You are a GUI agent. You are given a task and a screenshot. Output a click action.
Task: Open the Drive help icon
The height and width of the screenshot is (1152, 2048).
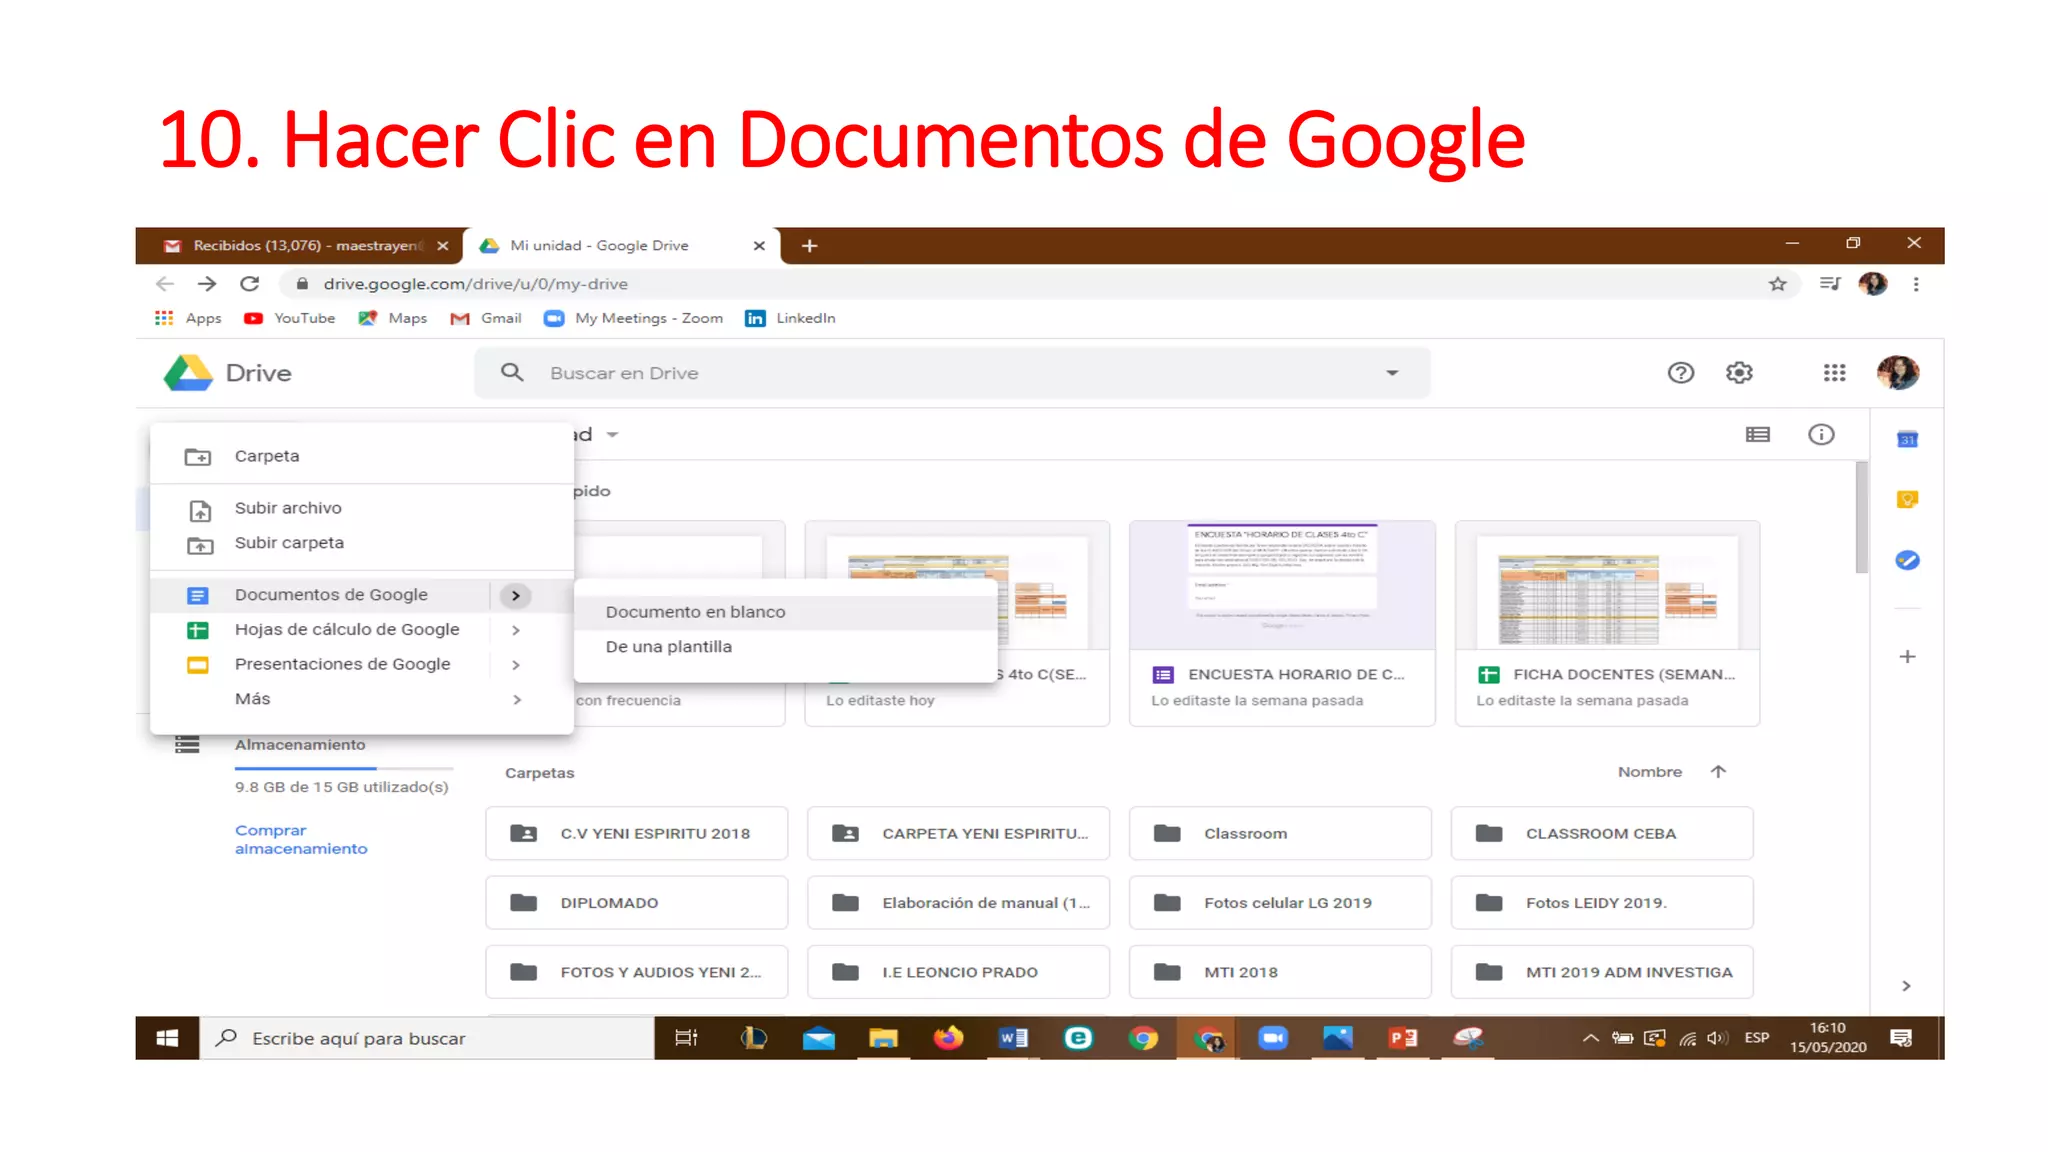click(x=1680, y=373)
